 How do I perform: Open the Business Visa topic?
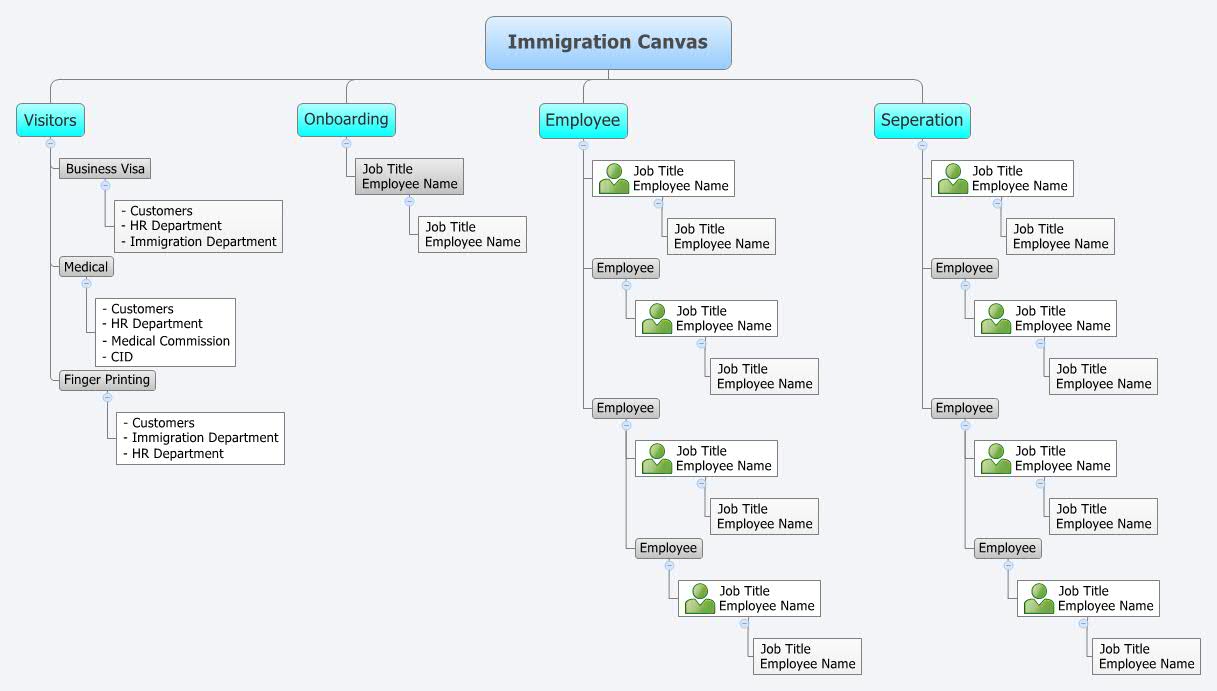point(105,168)
